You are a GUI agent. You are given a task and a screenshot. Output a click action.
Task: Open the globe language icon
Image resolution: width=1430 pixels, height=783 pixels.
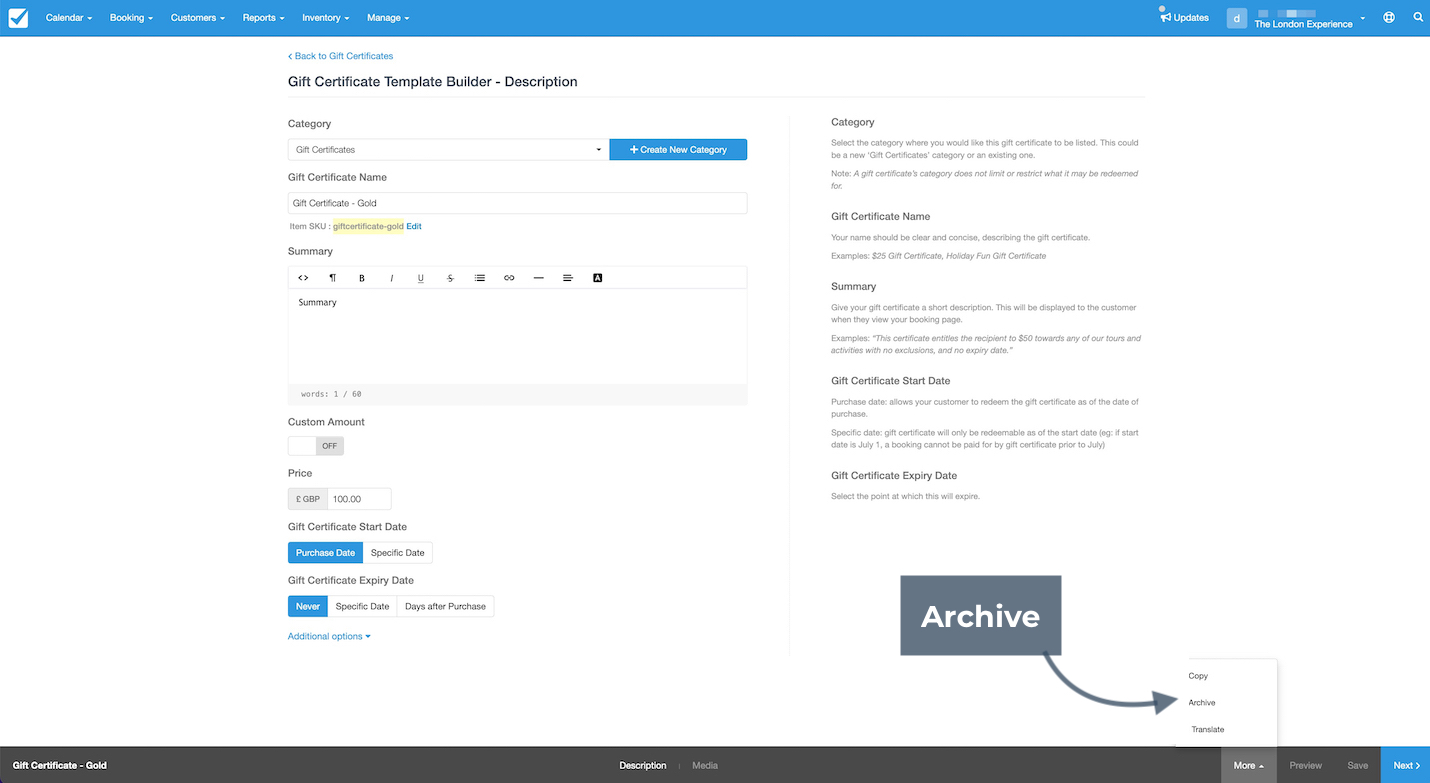tap(1389, 18)
